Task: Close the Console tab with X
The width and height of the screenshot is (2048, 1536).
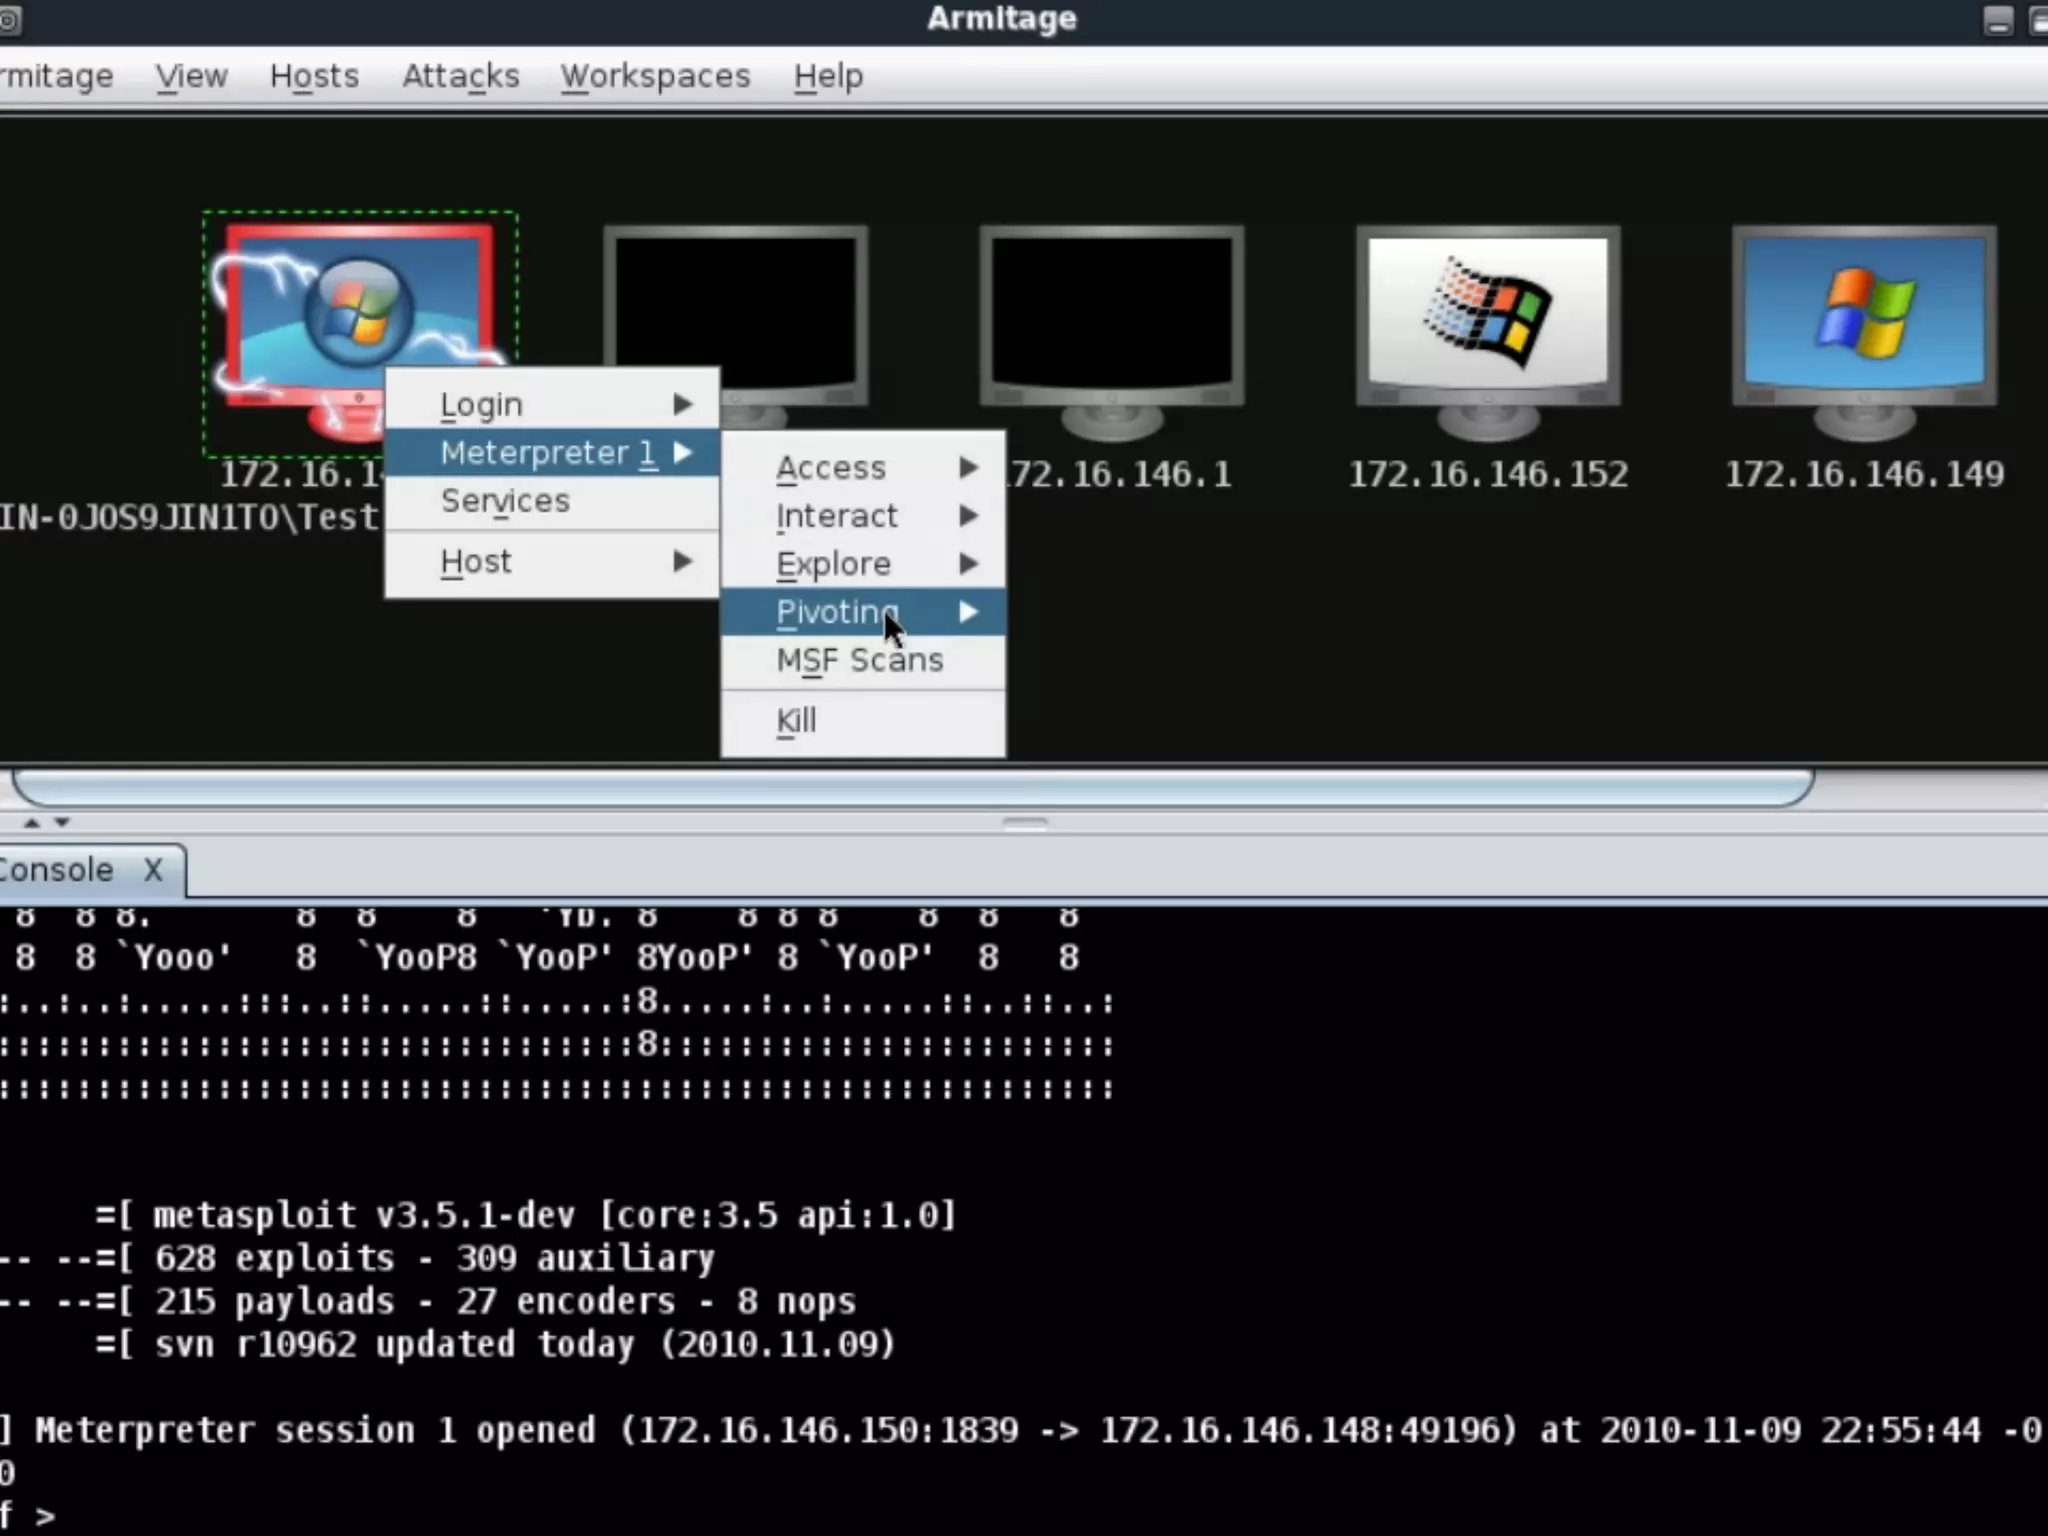Action: (x=153, y=870)
